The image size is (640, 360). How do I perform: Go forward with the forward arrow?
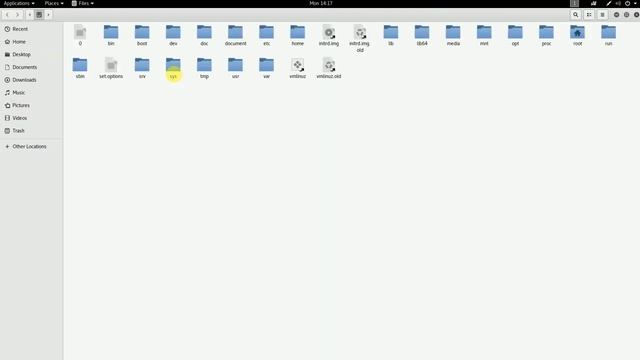pos(18,15)
